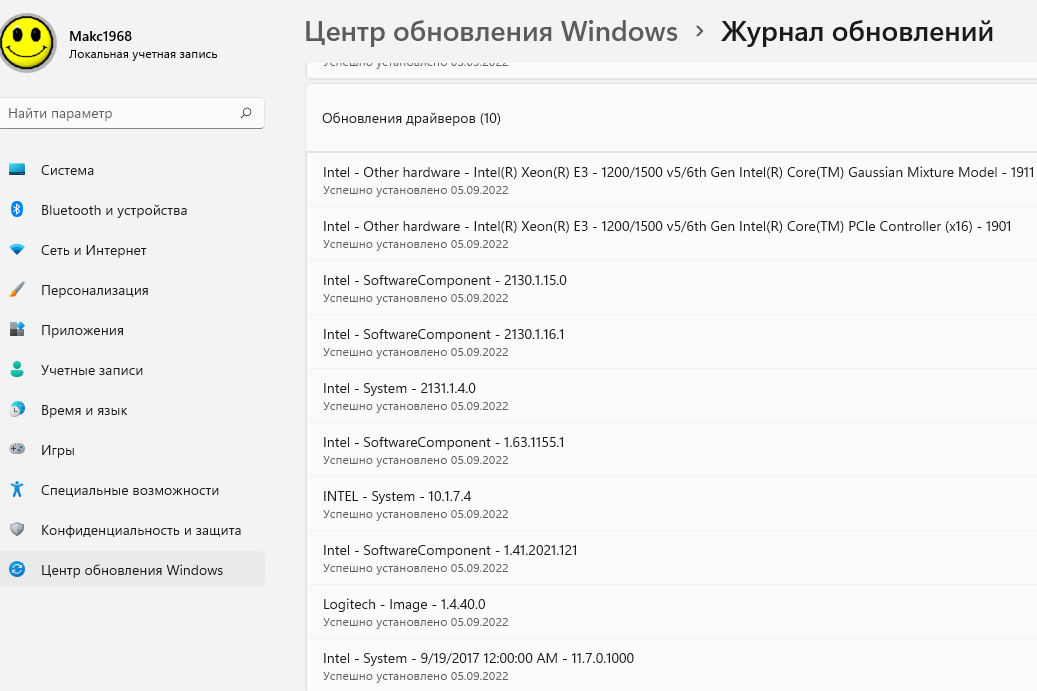Click the Специальные возможности accessibility icon
This screenshot has height=691, width=1037.
coord(17,489)
